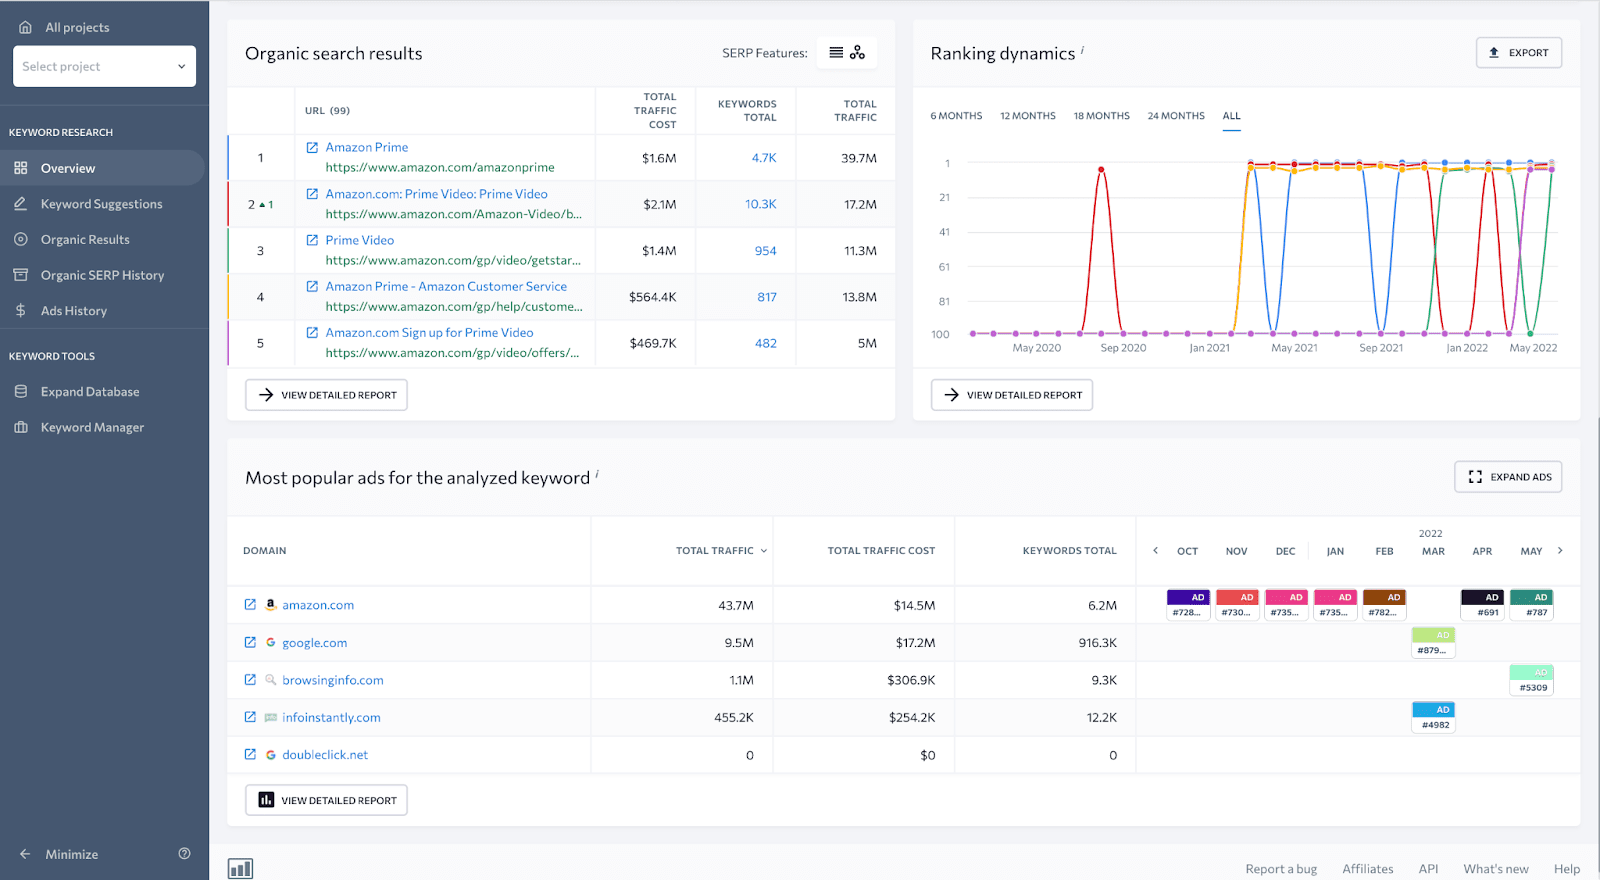Screen dimensions: 1600x880
Task: Toggle SERP features list view icon
Action: coord(836,53)
